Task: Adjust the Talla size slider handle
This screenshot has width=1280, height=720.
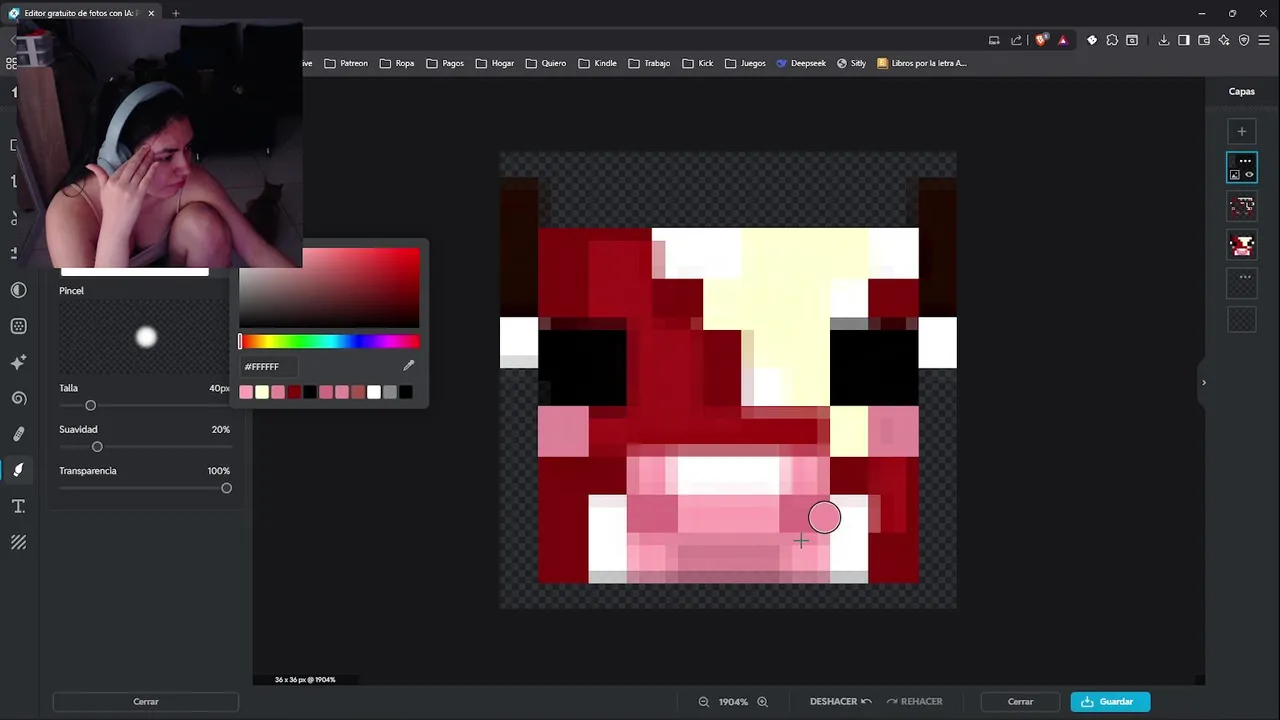Action: point(90,405)
